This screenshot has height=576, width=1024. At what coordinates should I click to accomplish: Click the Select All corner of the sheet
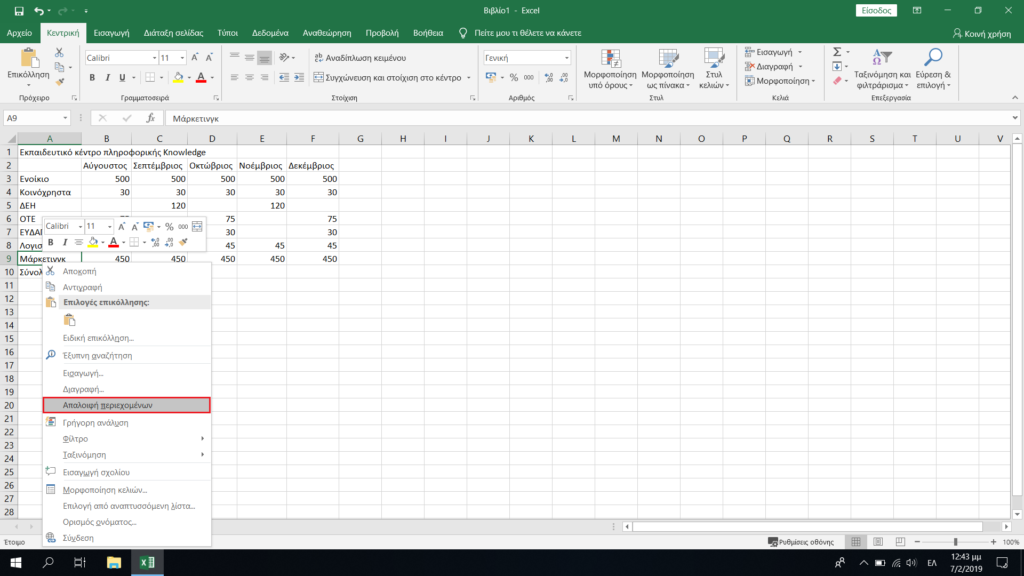[x=9, y=138]
